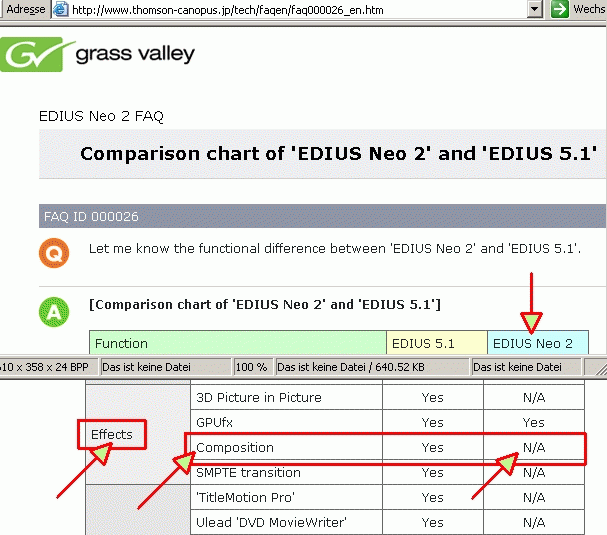Click 'N/A' in the DVD MovieWriter row
This screenshot has width=607, height=535.
[x=534, y=522]
